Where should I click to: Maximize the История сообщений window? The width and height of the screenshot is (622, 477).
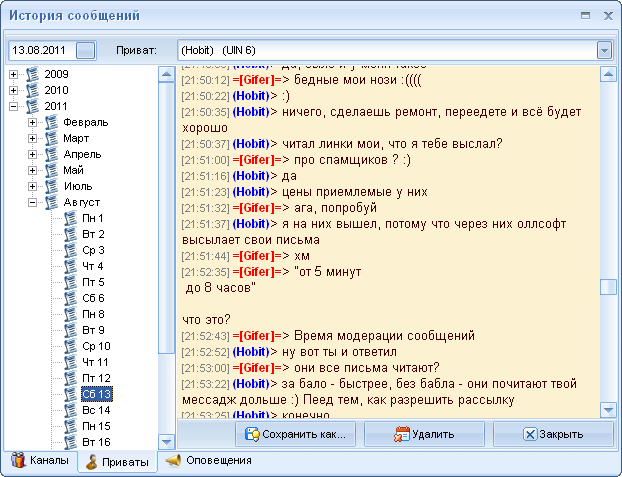(x=586, y=15)
